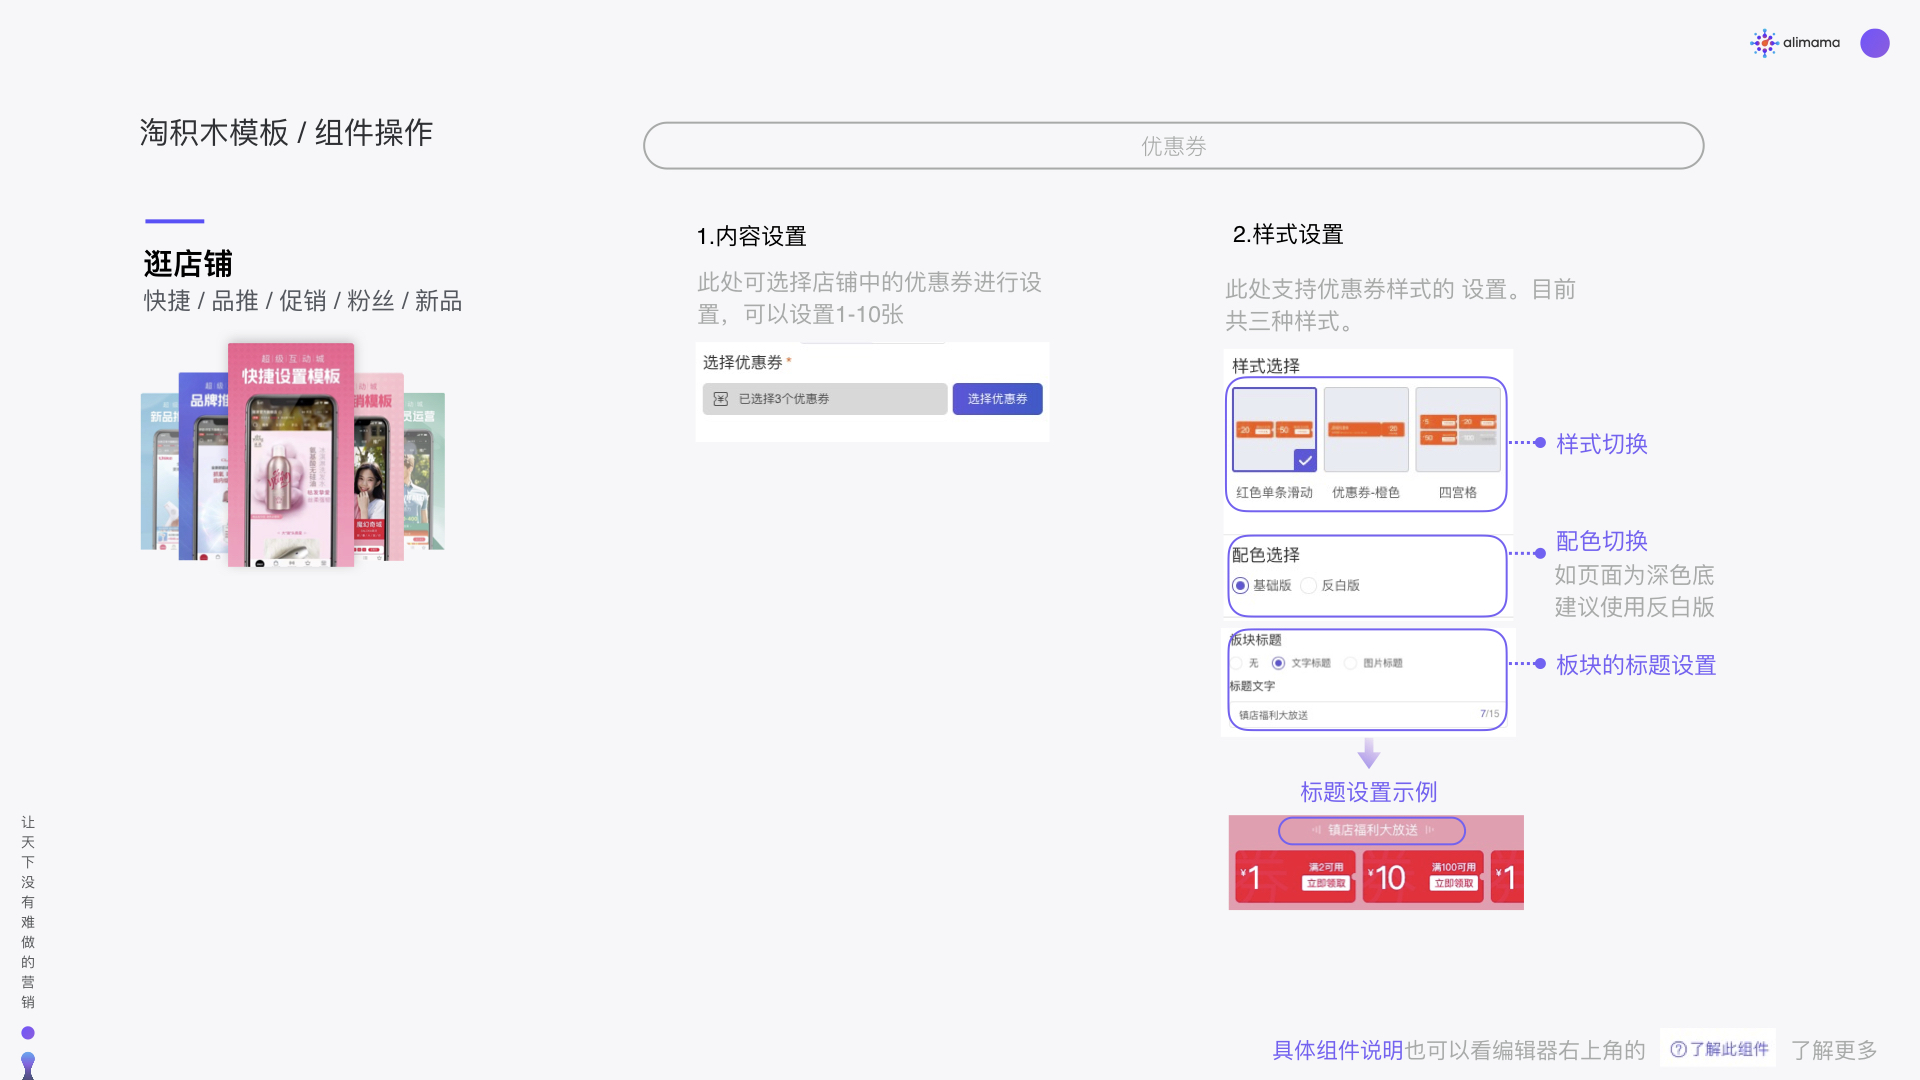1920x1080 pixels.
Task: Click the 逛店铺 heading
Action: 188,264
